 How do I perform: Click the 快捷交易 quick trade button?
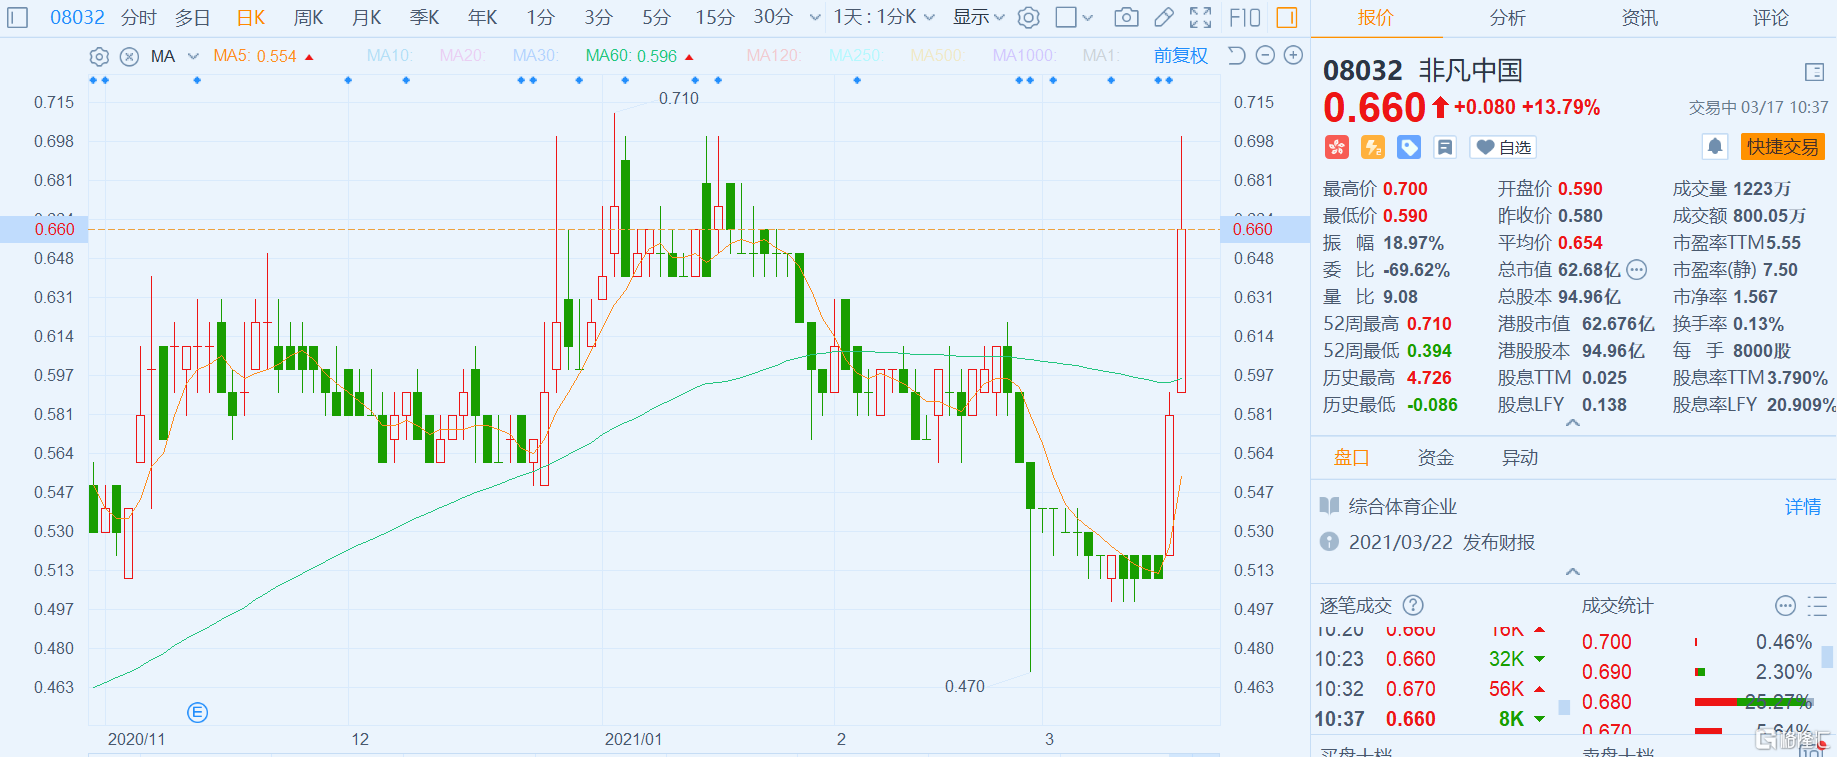coord(1783,147)
